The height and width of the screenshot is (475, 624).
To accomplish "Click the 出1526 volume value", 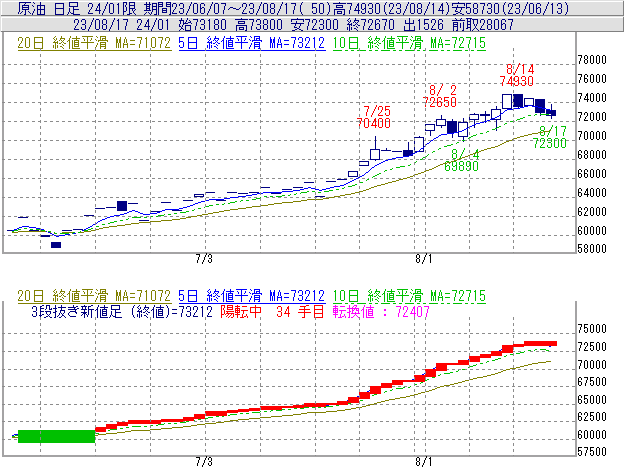I will (423, 25).
